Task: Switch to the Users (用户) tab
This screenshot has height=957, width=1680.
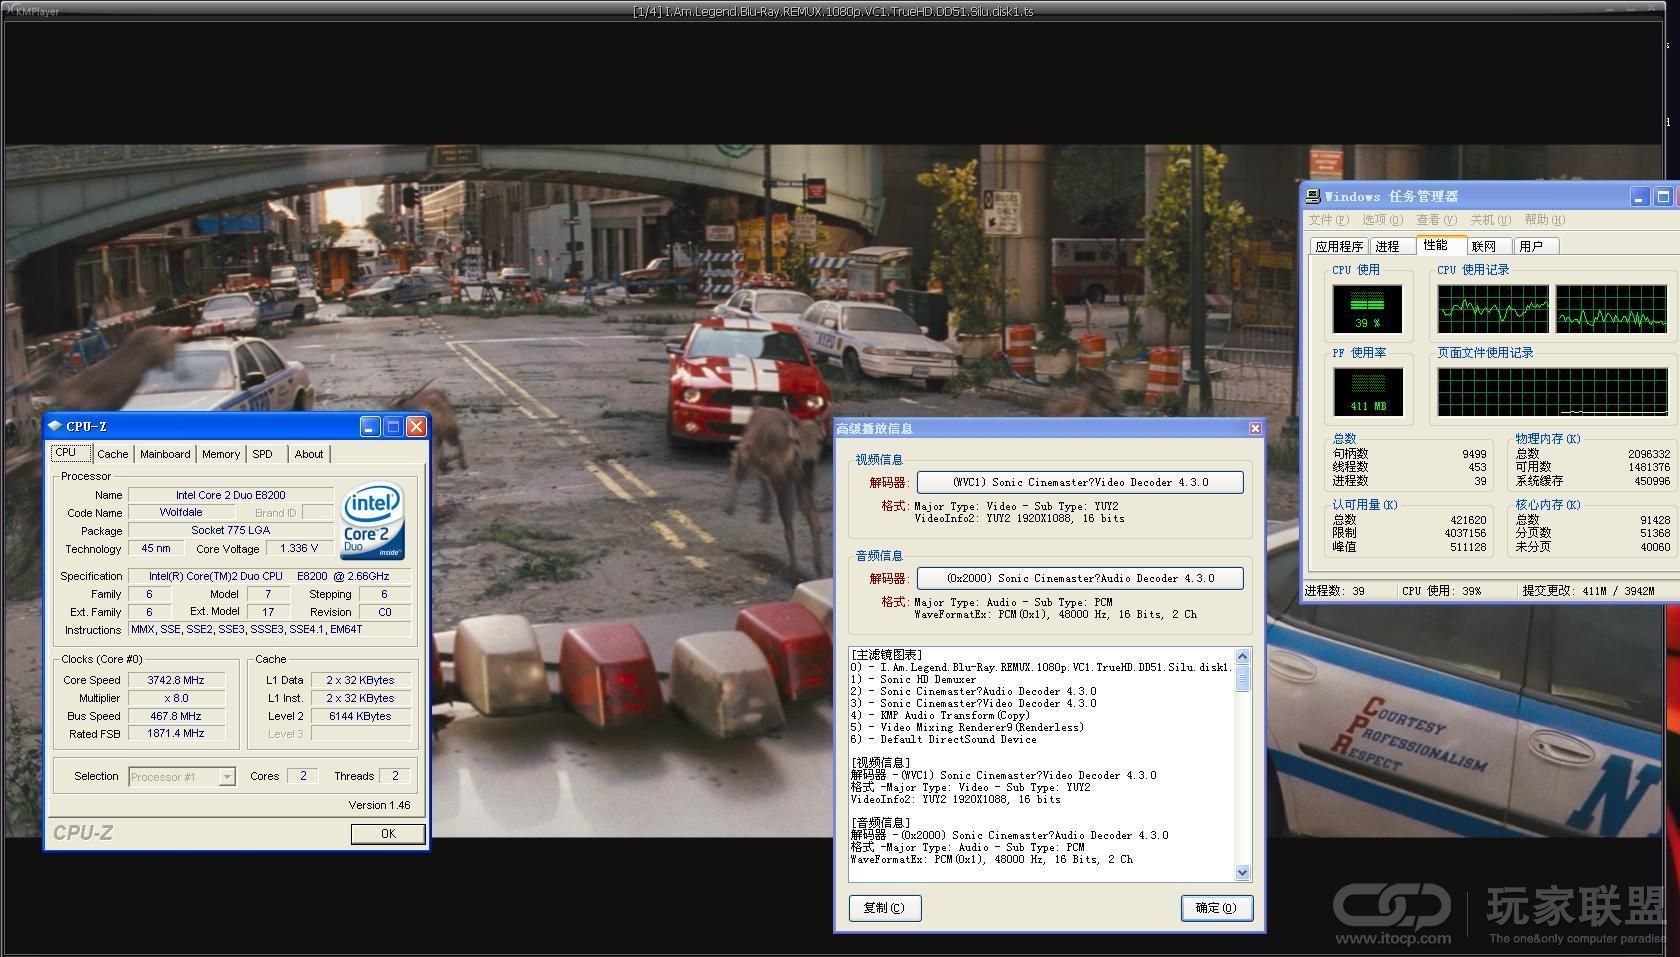Action: pyautogui.click(x=1536, y=246)
